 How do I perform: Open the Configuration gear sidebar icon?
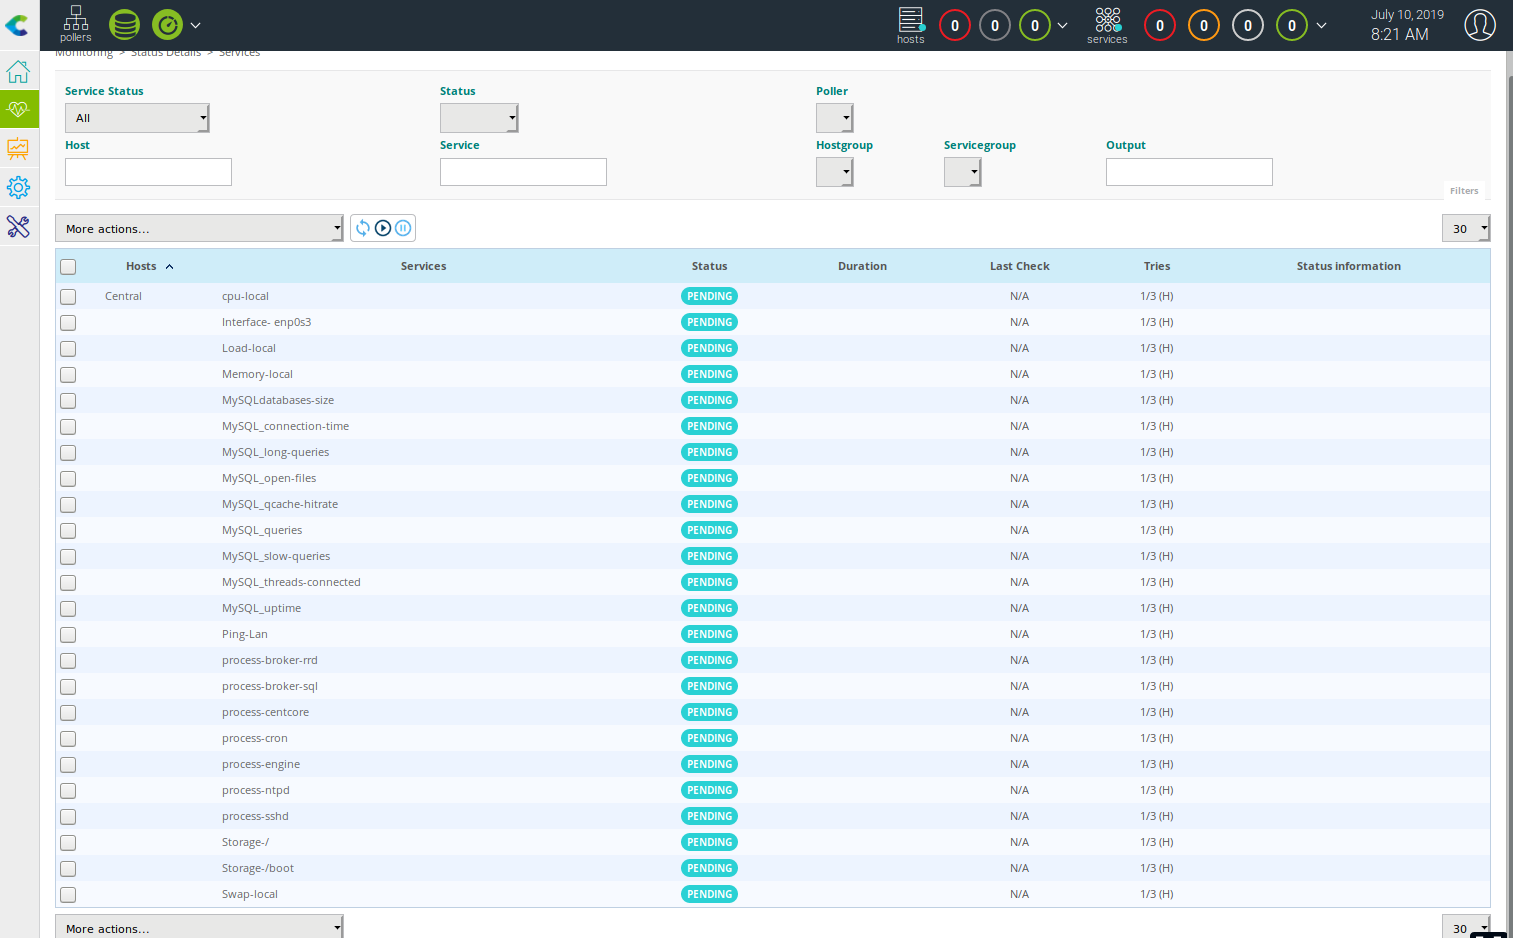pyautogui.click(x=18, y=187)
